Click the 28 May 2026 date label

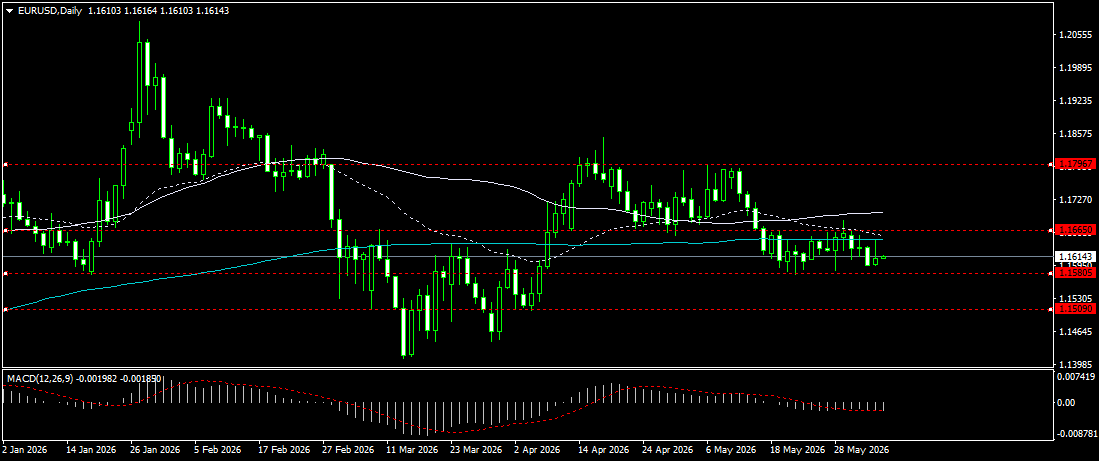pos(860,450)
